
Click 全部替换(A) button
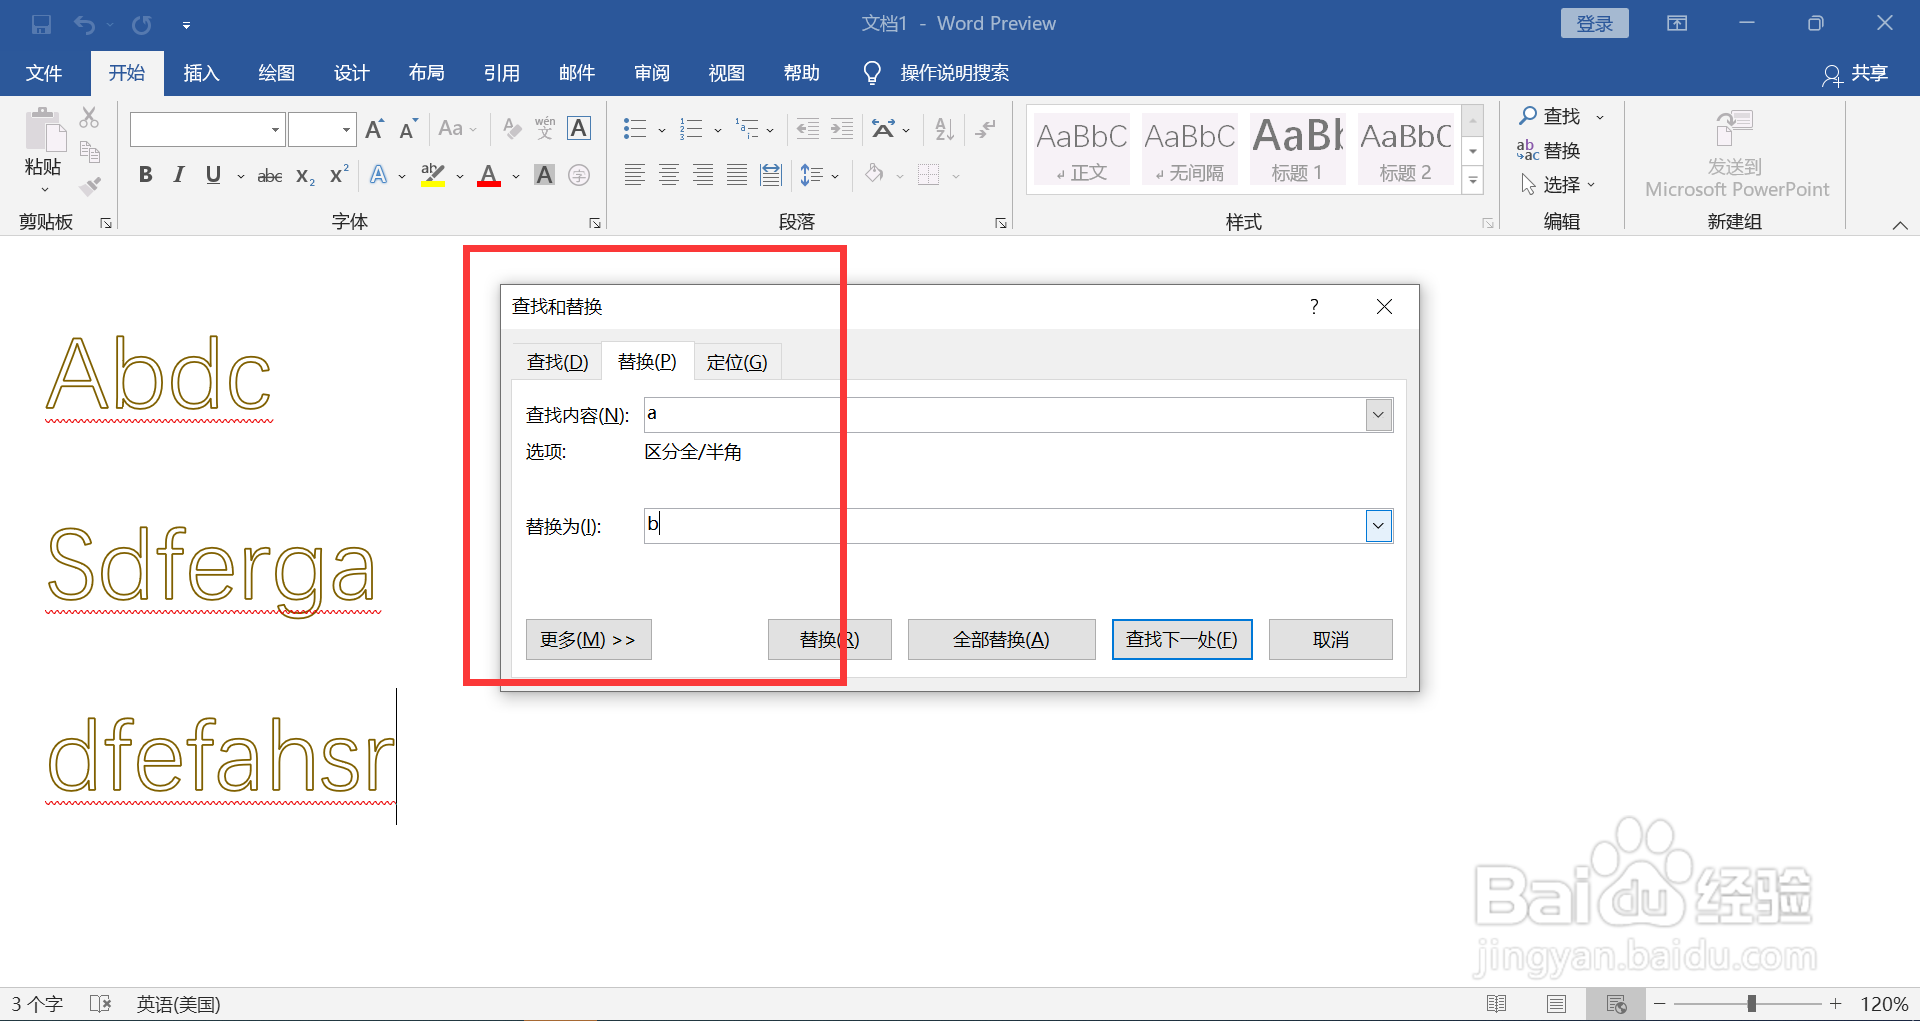(1001, 639)
